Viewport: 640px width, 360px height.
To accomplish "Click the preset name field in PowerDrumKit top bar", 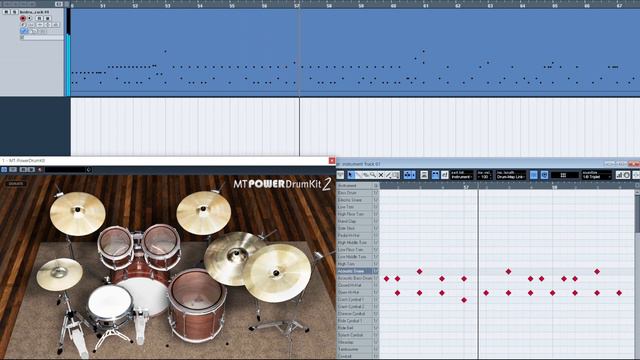I will (65, 169).
